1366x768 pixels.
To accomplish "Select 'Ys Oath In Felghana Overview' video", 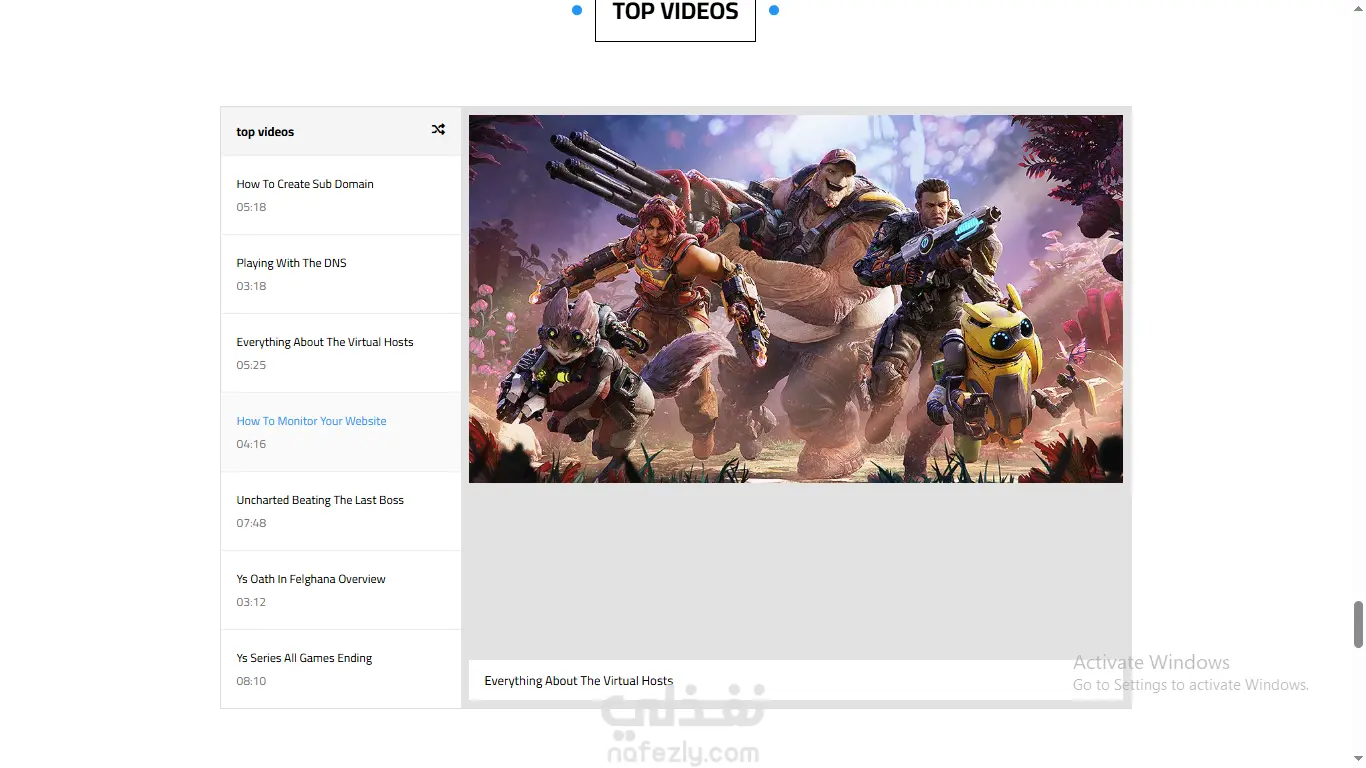I will point(341,590).
